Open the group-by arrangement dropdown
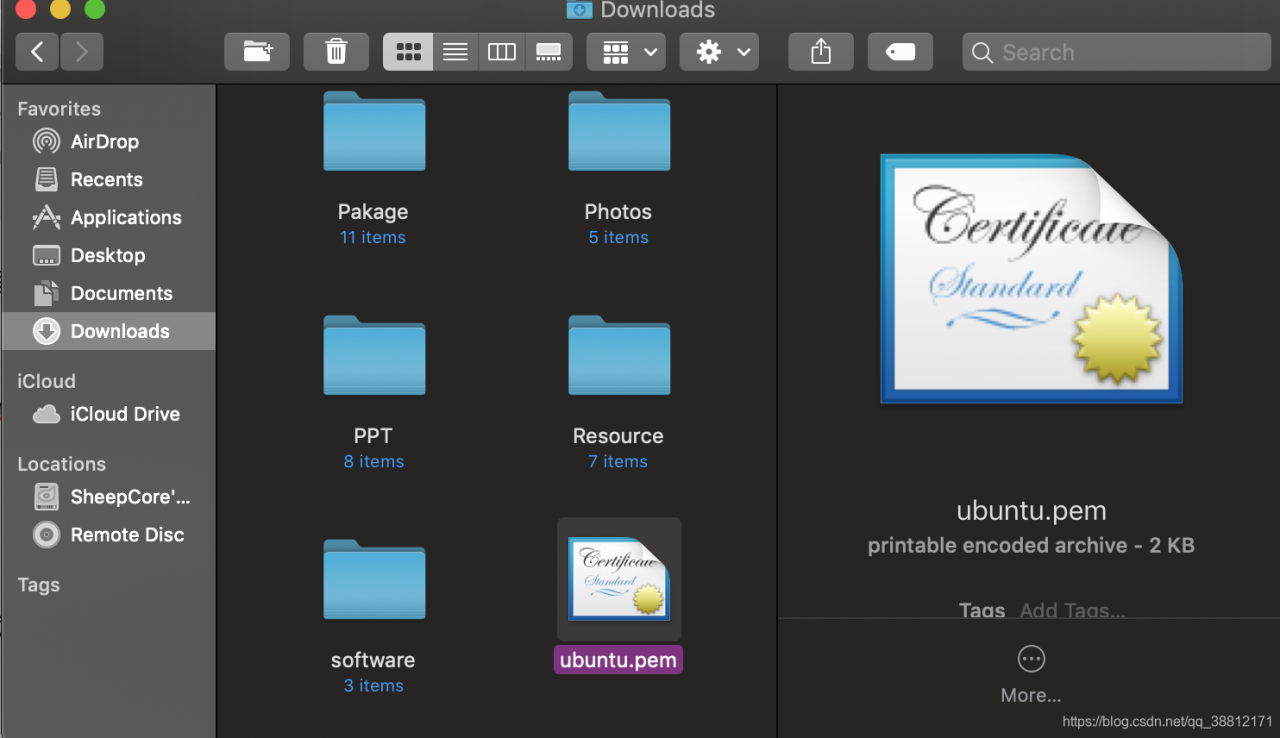Viewport: 1280px width, 738px height. [626, 52]
